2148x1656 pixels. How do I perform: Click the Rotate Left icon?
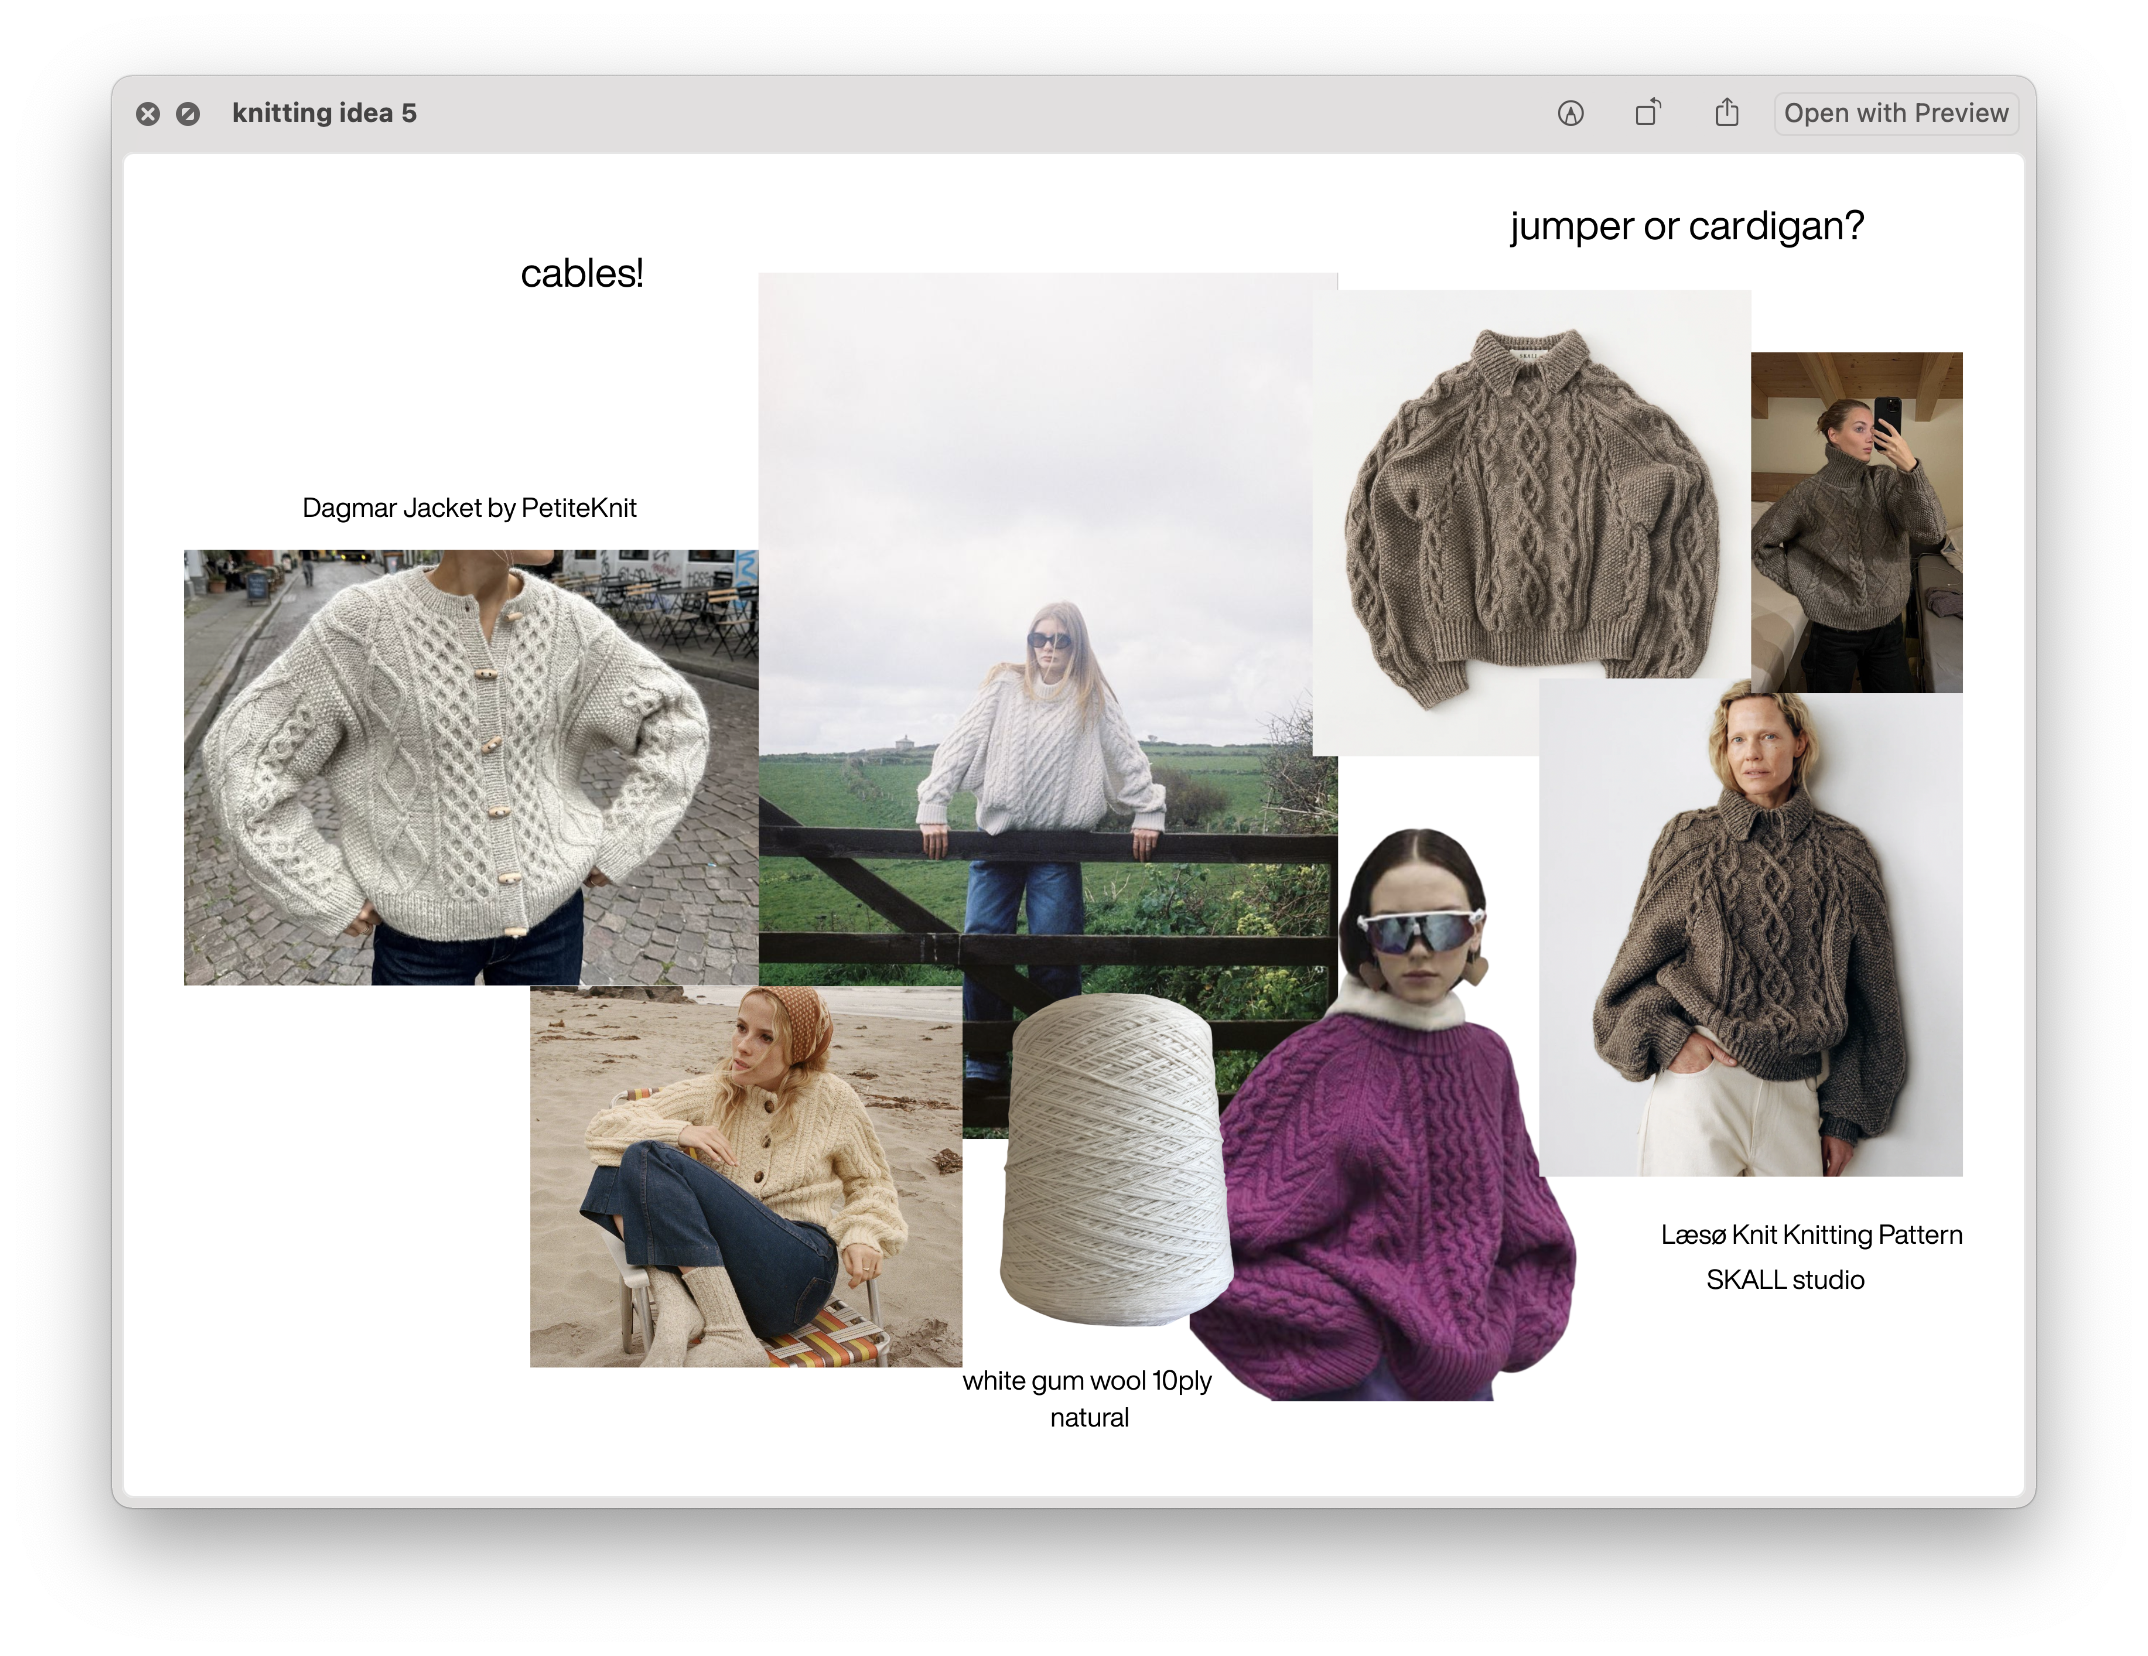[1648, 113]
